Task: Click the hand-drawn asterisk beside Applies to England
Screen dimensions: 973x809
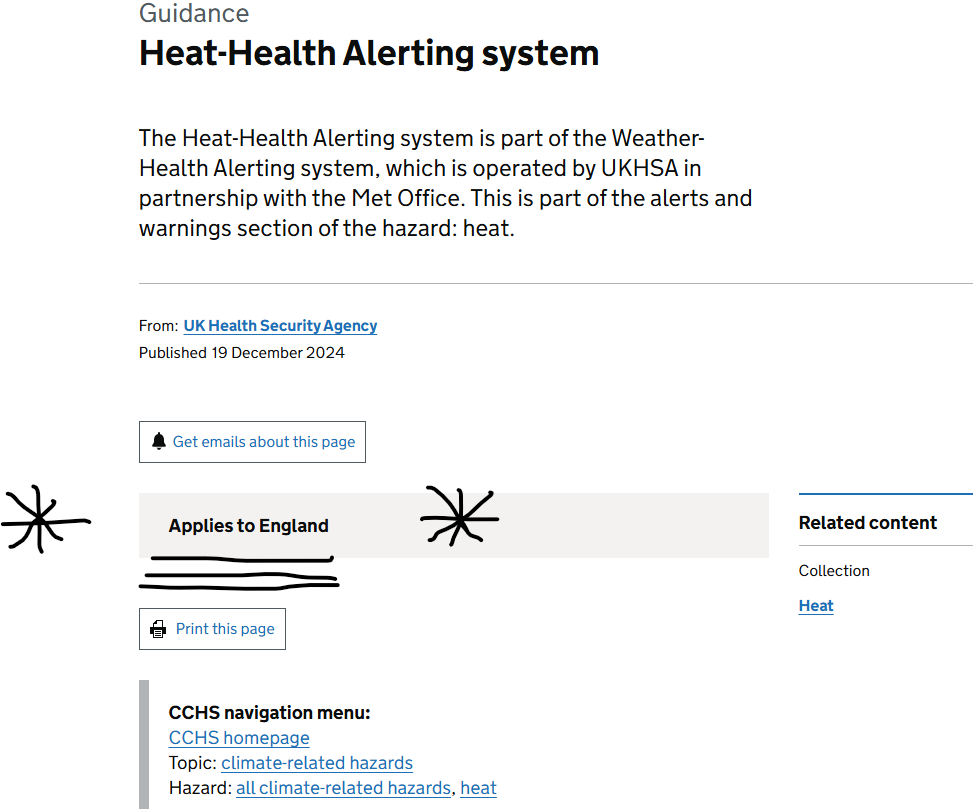Action: pos(460,516)
